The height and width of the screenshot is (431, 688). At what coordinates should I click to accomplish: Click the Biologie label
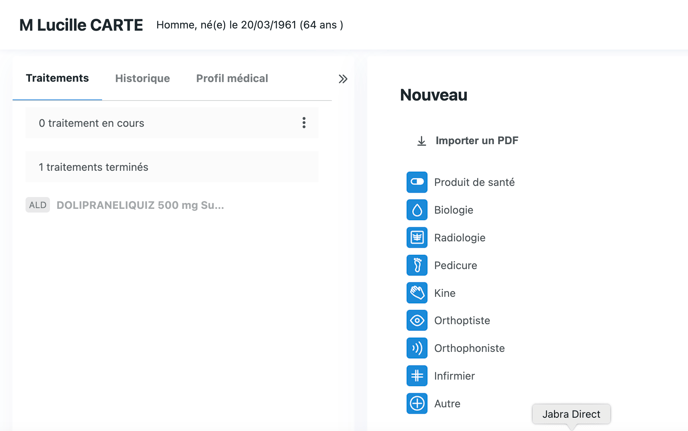pos(454,210)
